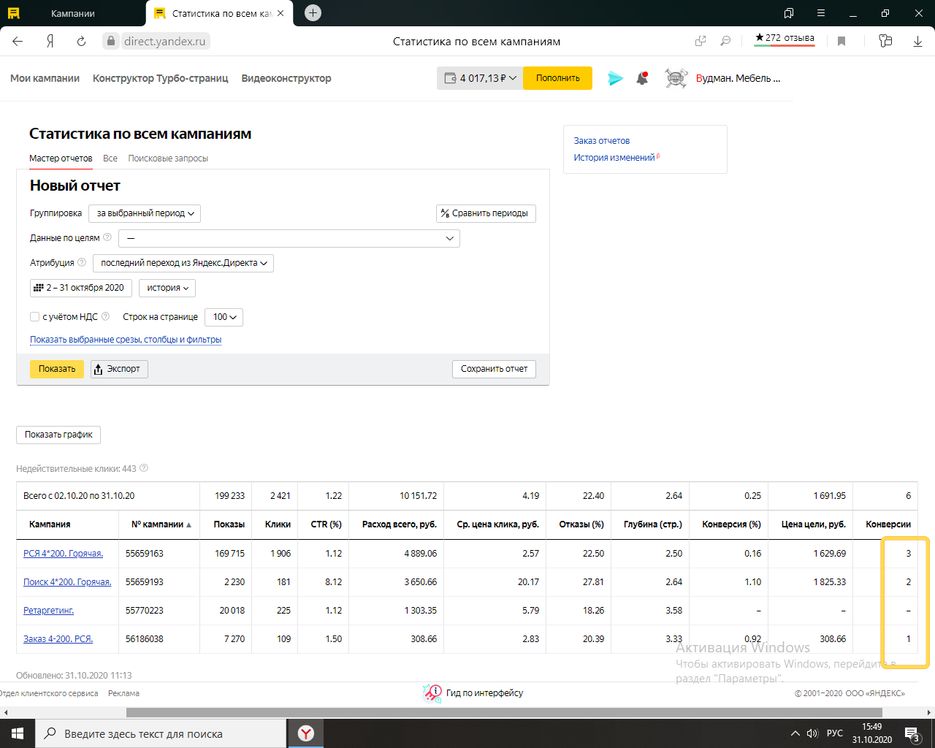Click the Windows taskbar search field
This screenshot has height=748, width=935.
tap(161, 734)
